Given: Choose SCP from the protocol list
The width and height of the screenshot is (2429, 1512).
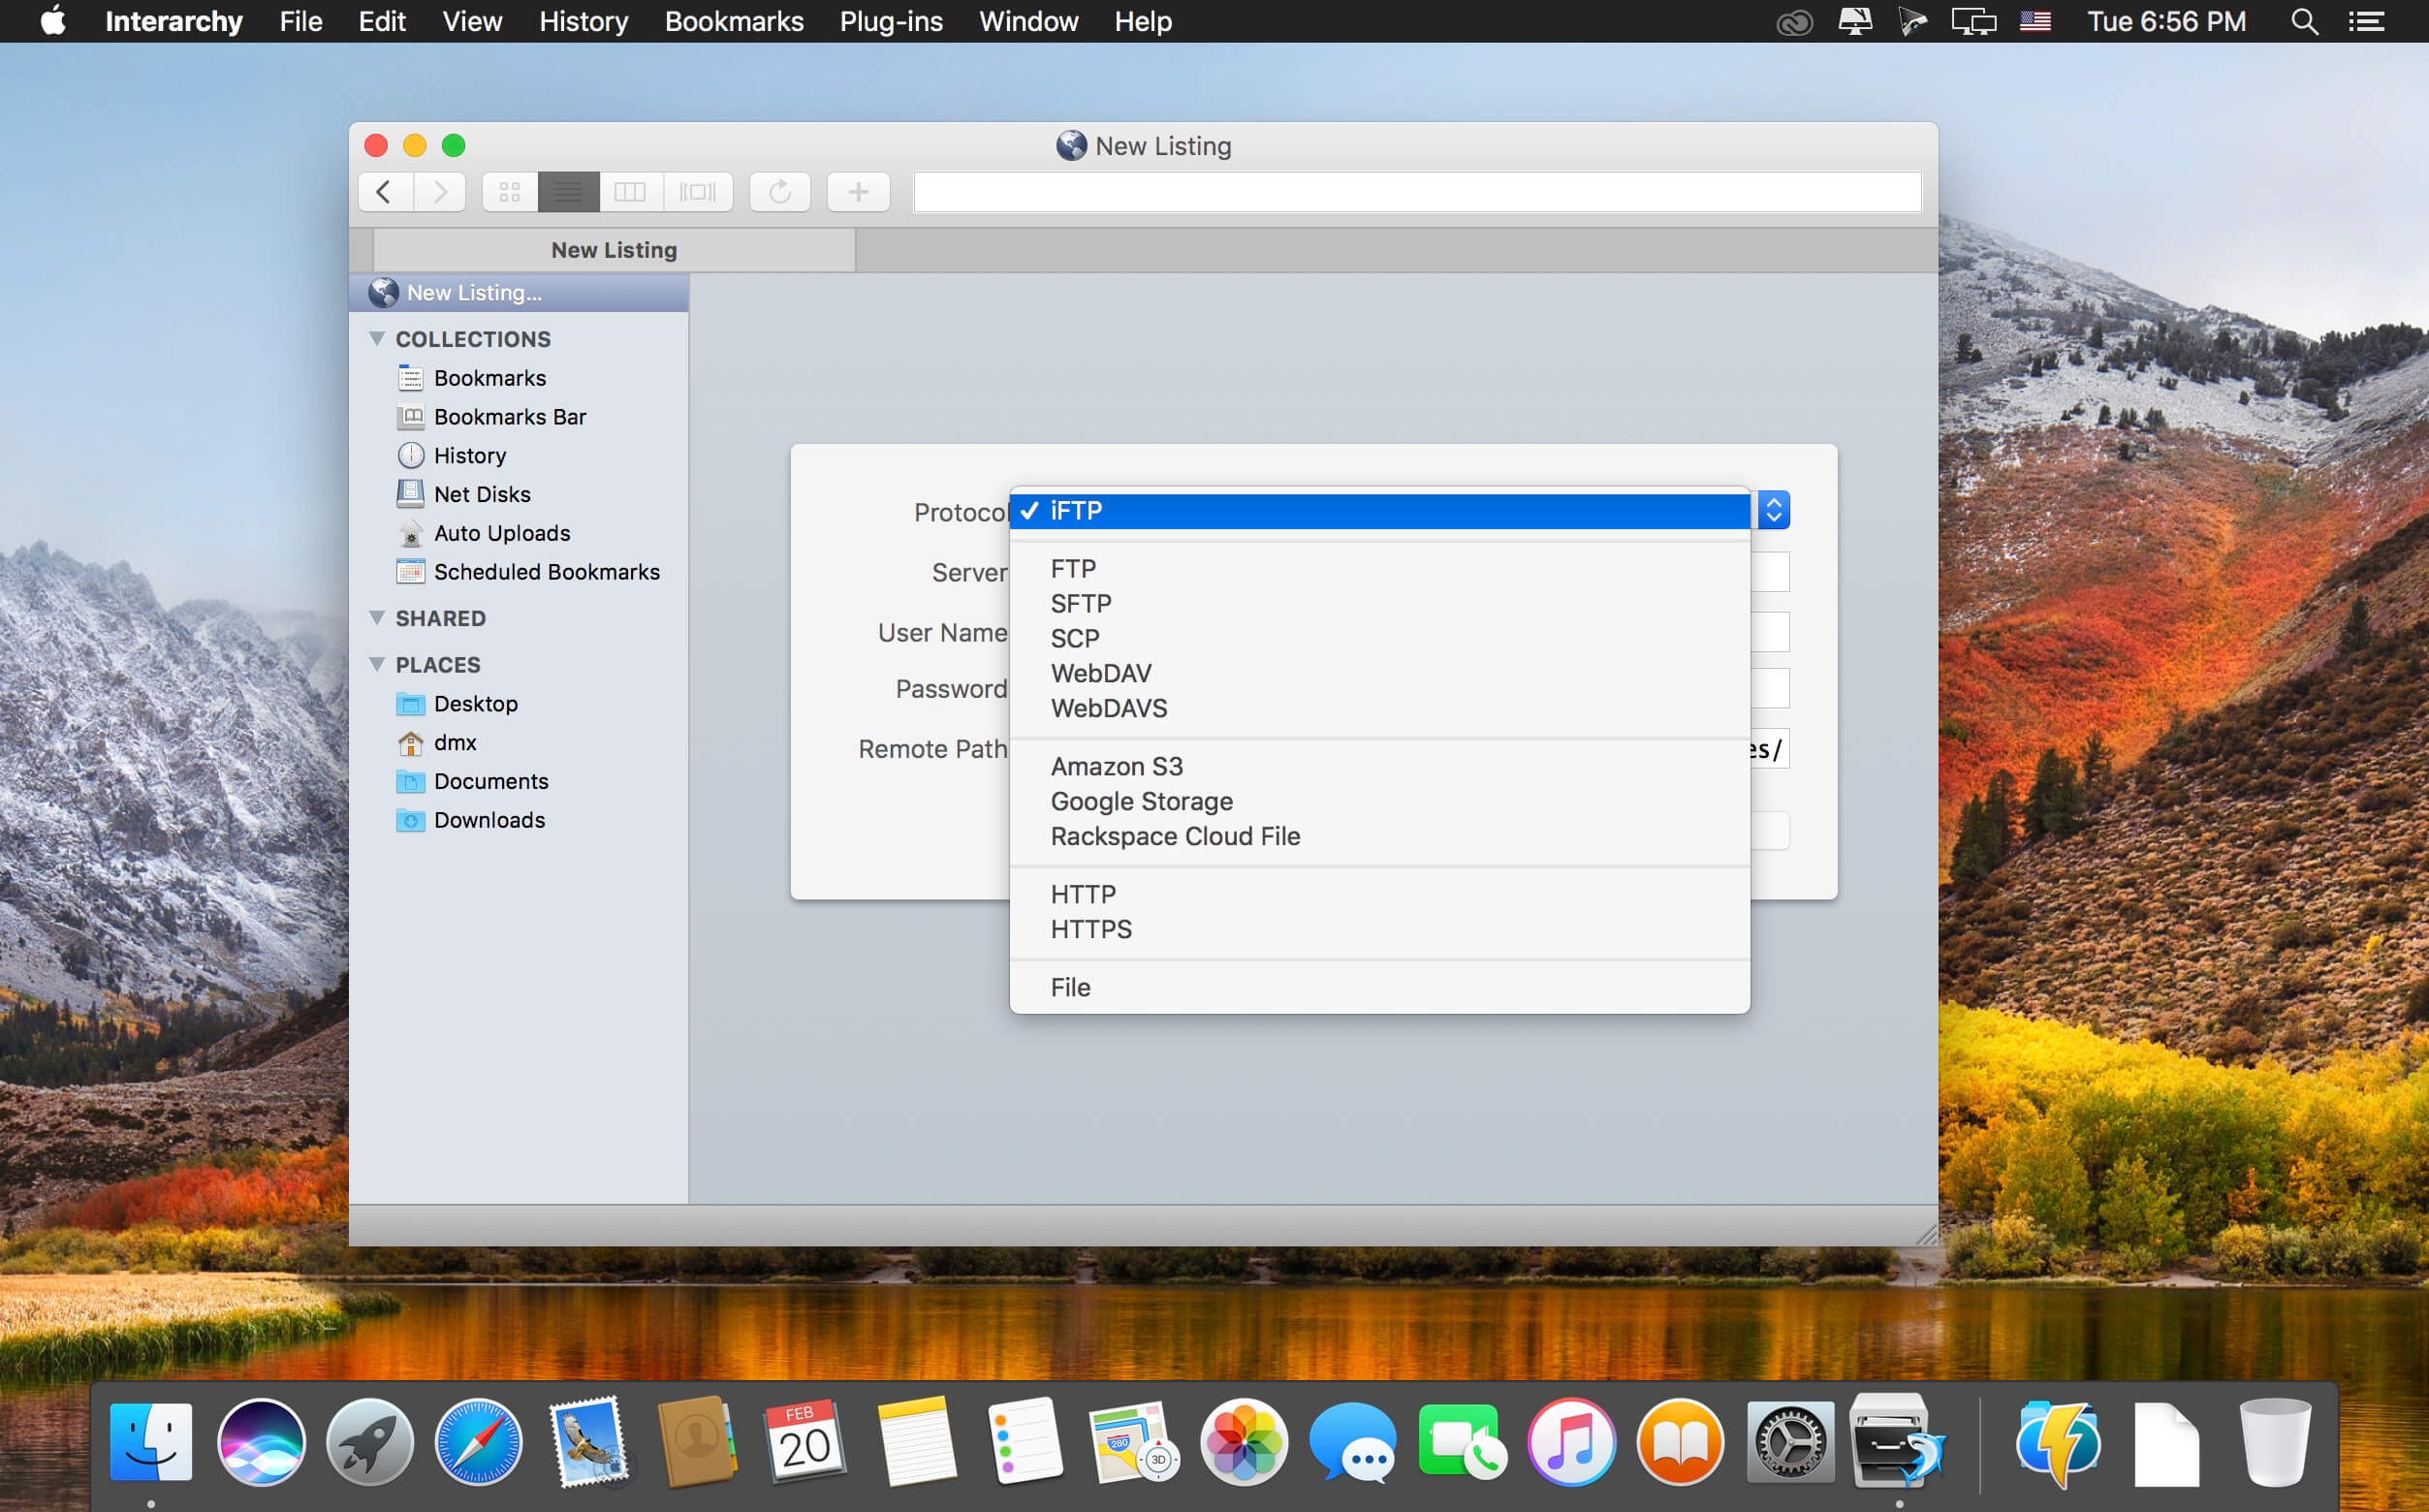Looking at the screenshot, I should click(1379, 639).
